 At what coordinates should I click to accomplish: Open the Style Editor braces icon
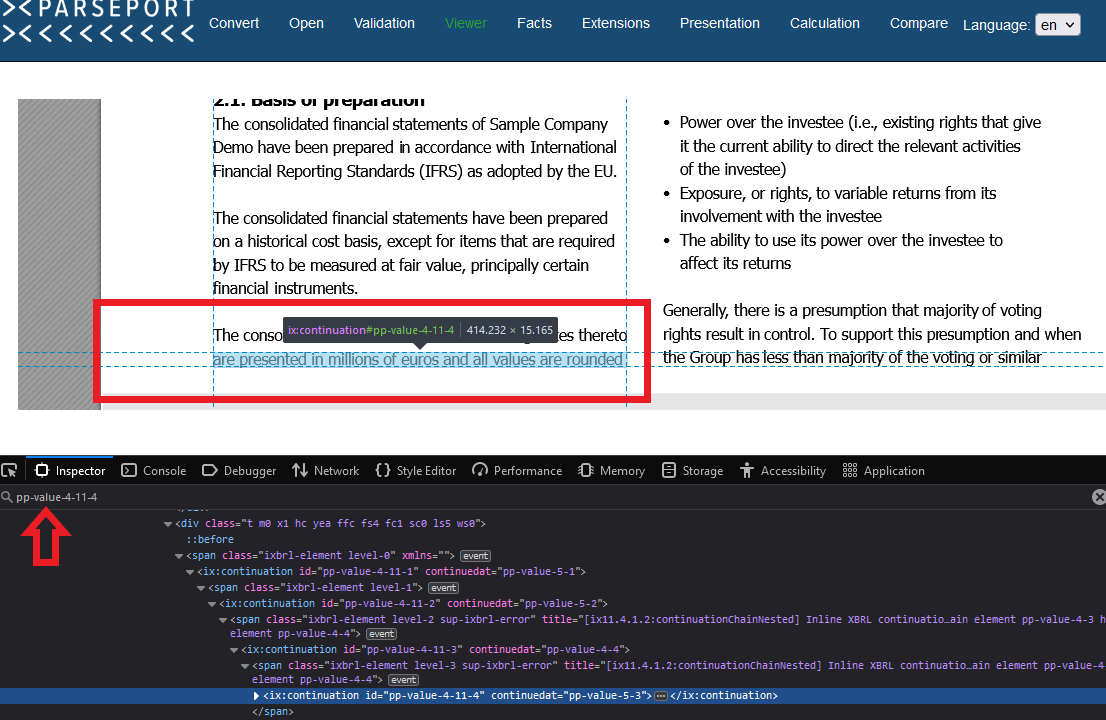pos(385,470)
